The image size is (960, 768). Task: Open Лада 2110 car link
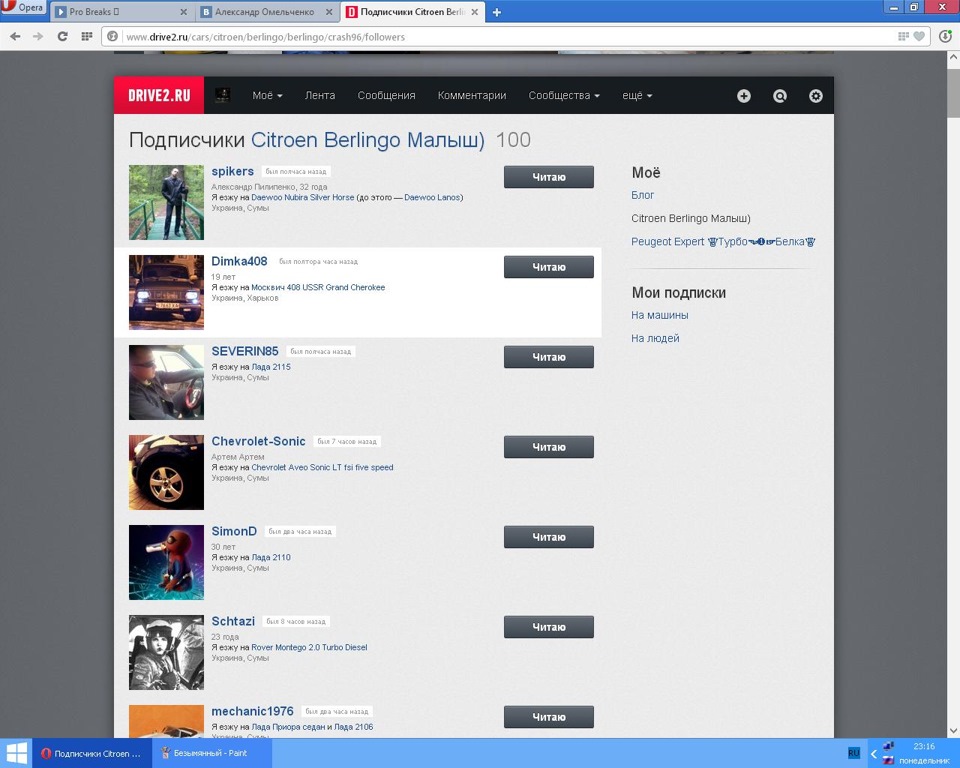(x=271, y=557)
